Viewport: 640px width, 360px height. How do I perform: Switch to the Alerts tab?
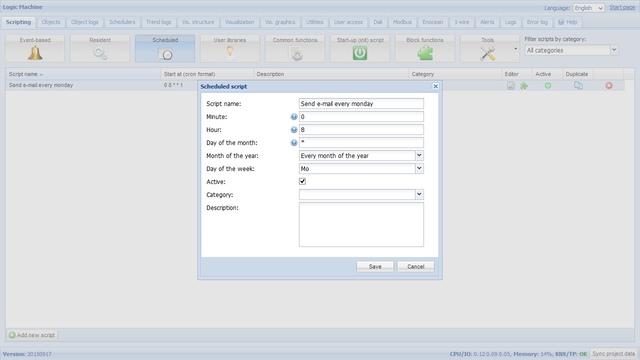tap(487, 22)
